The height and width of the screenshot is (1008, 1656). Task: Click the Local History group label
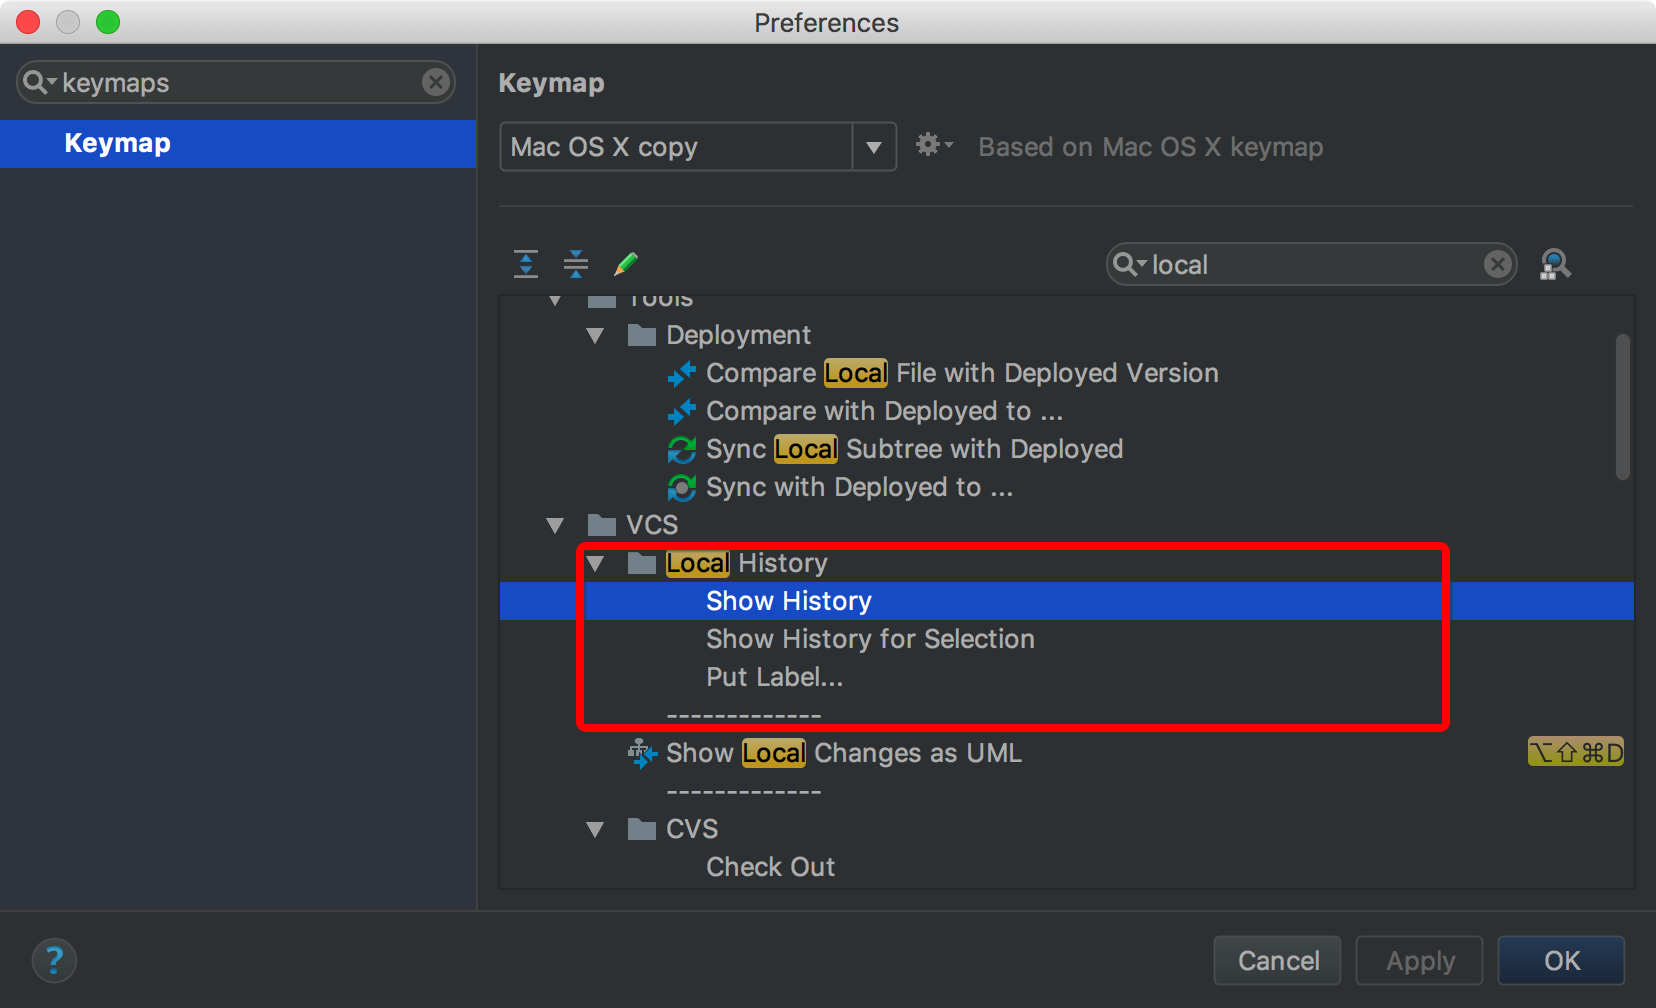click(747, 563)
